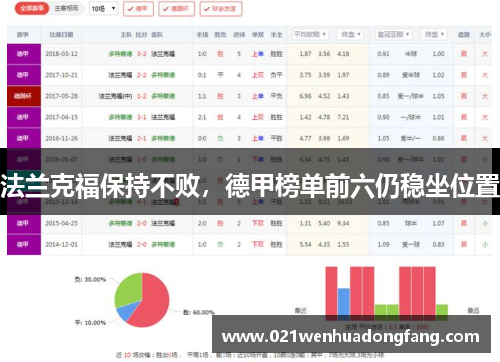This screenshot has height=362, width=500.
Task: Click handicap 受一球 on the 2014-12-01 row
Action: [x=411, y=245]
